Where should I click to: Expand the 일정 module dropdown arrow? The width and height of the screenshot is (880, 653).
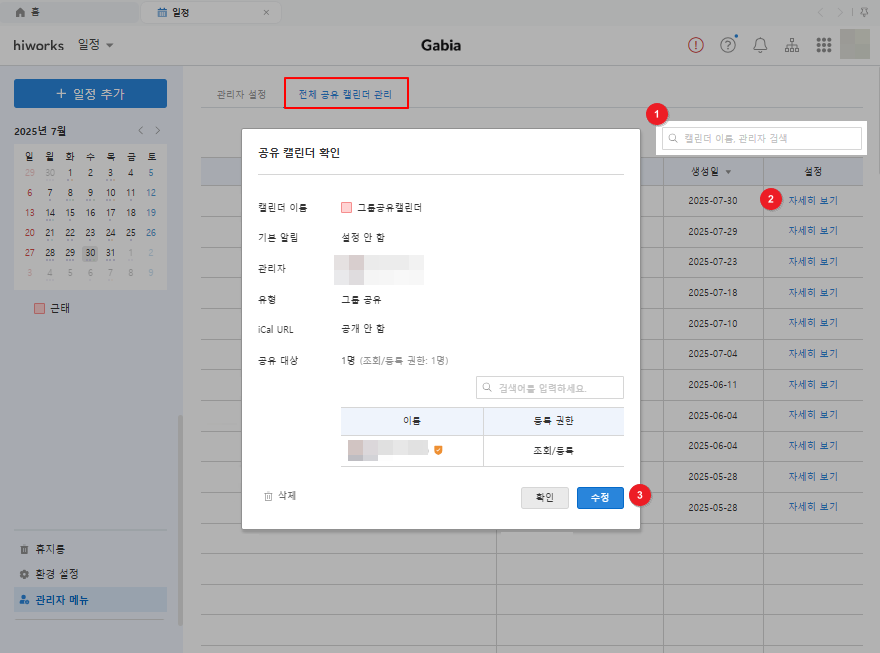click(110, 45)
